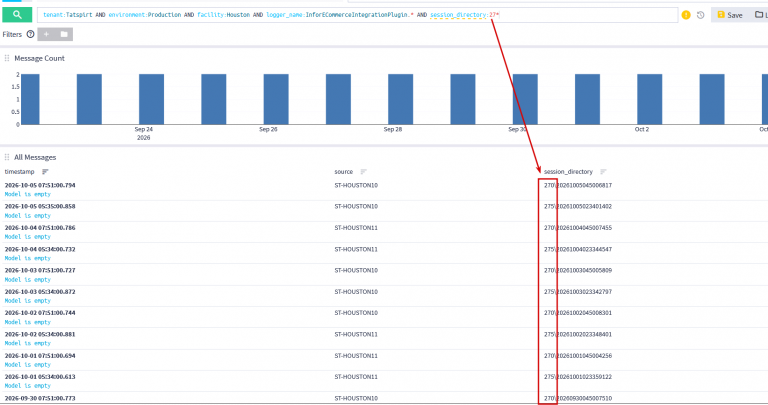This screenshot has height=405, width=768.
Task: Click the Sep 24 axis label on histogram
Action: click(144, 129)
